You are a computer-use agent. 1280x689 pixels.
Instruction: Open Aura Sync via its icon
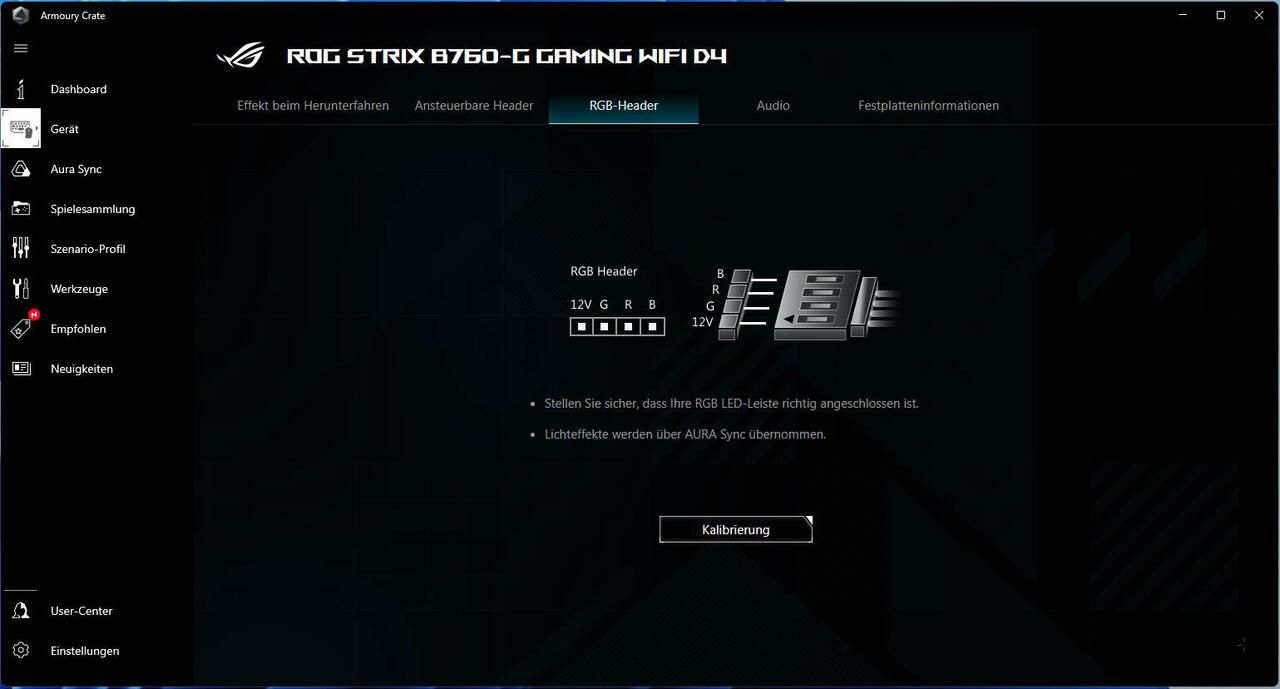tap(20, 169)
